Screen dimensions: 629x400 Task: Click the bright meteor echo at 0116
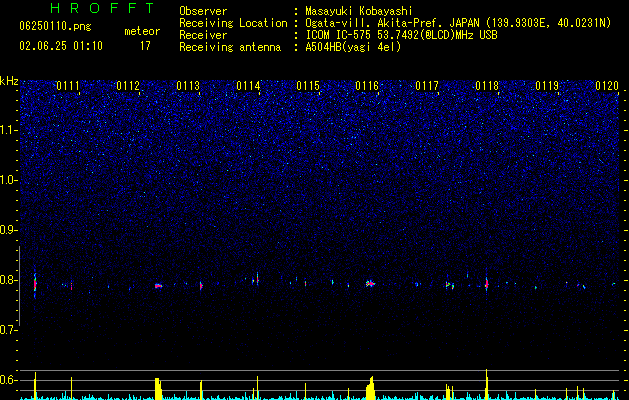370,284
